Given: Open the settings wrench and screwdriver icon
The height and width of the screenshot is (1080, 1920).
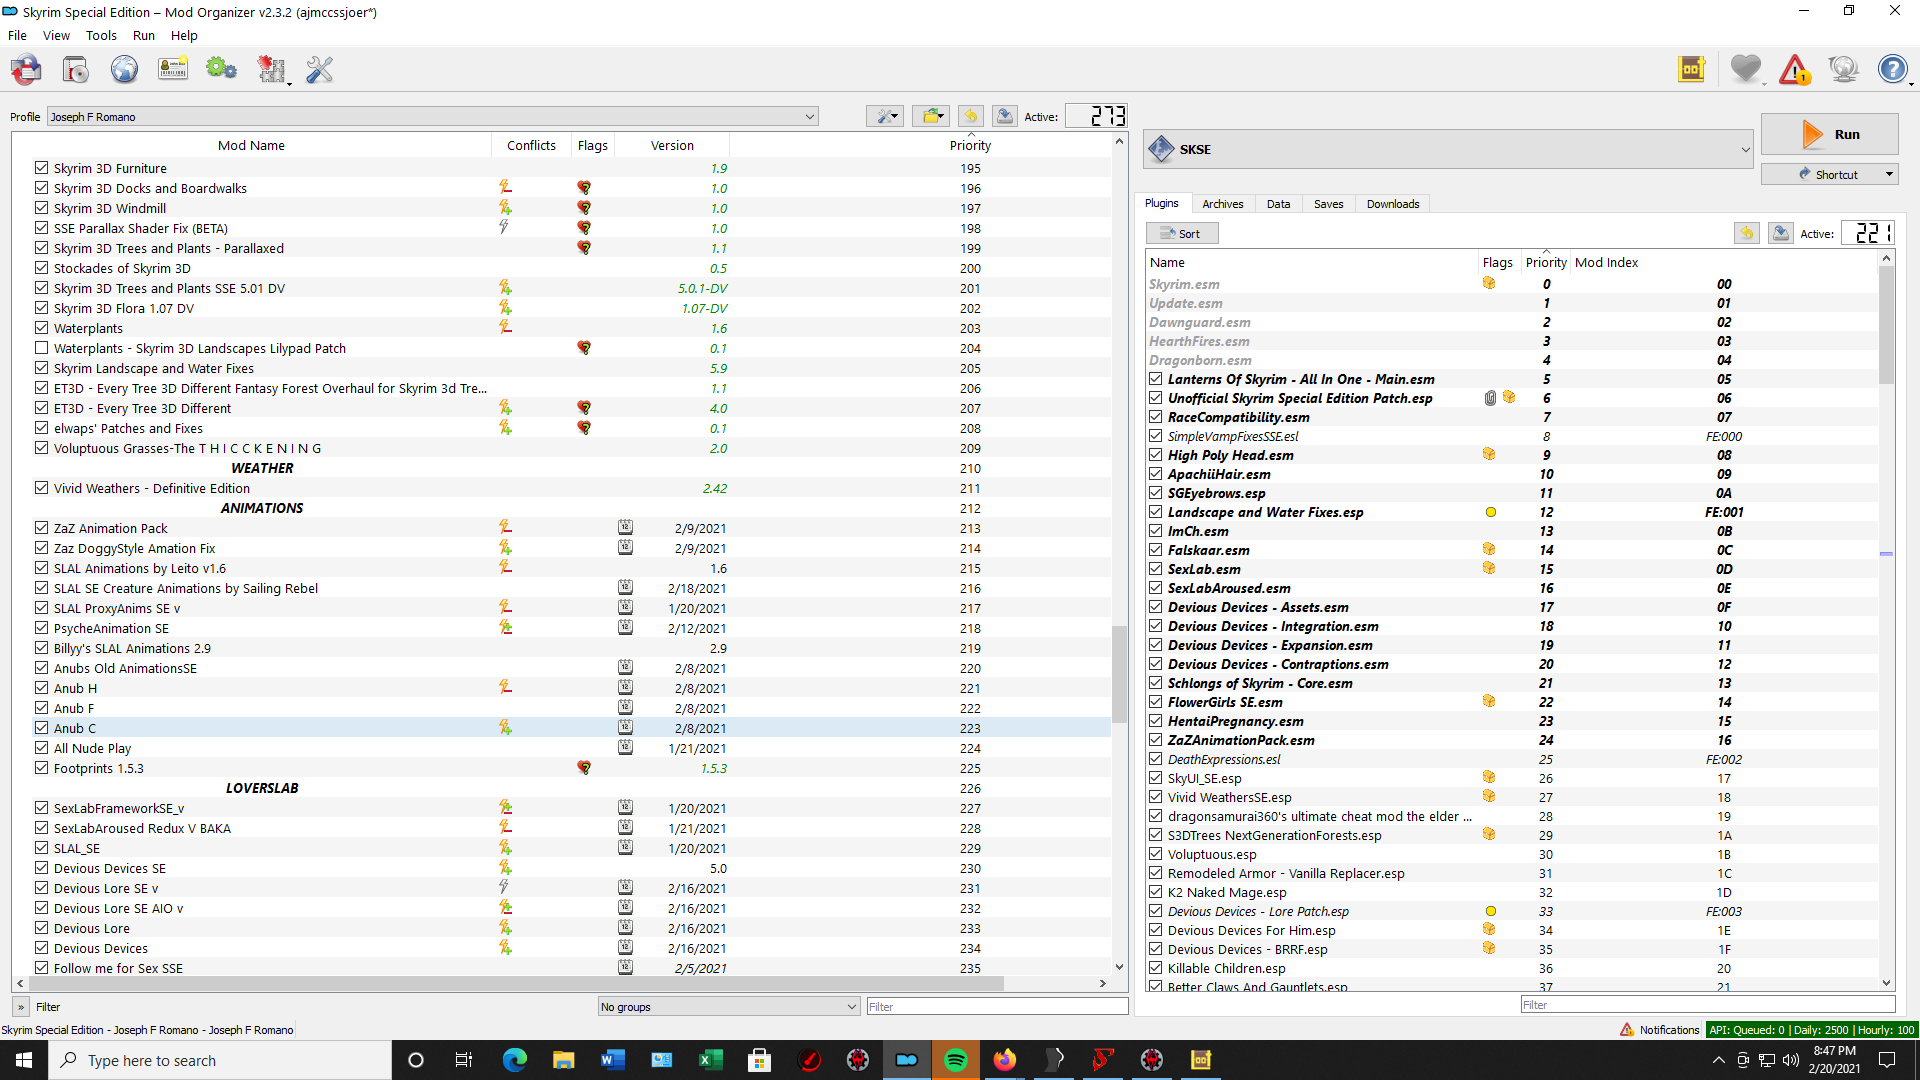Looking at the screenshot, I should click(320, 69).
